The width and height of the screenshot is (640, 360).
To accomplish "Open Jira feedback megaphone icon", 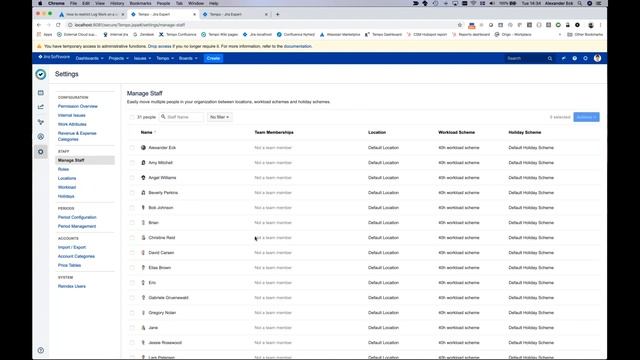I will [x=564, y=58].
